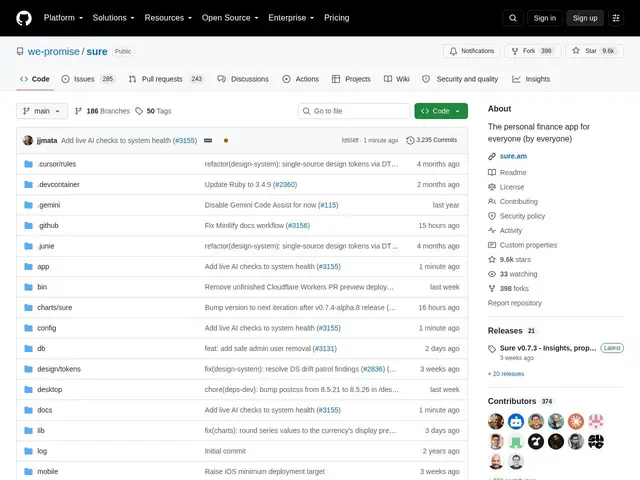Click the .devcontainer folder icon

tap(28, 184)
